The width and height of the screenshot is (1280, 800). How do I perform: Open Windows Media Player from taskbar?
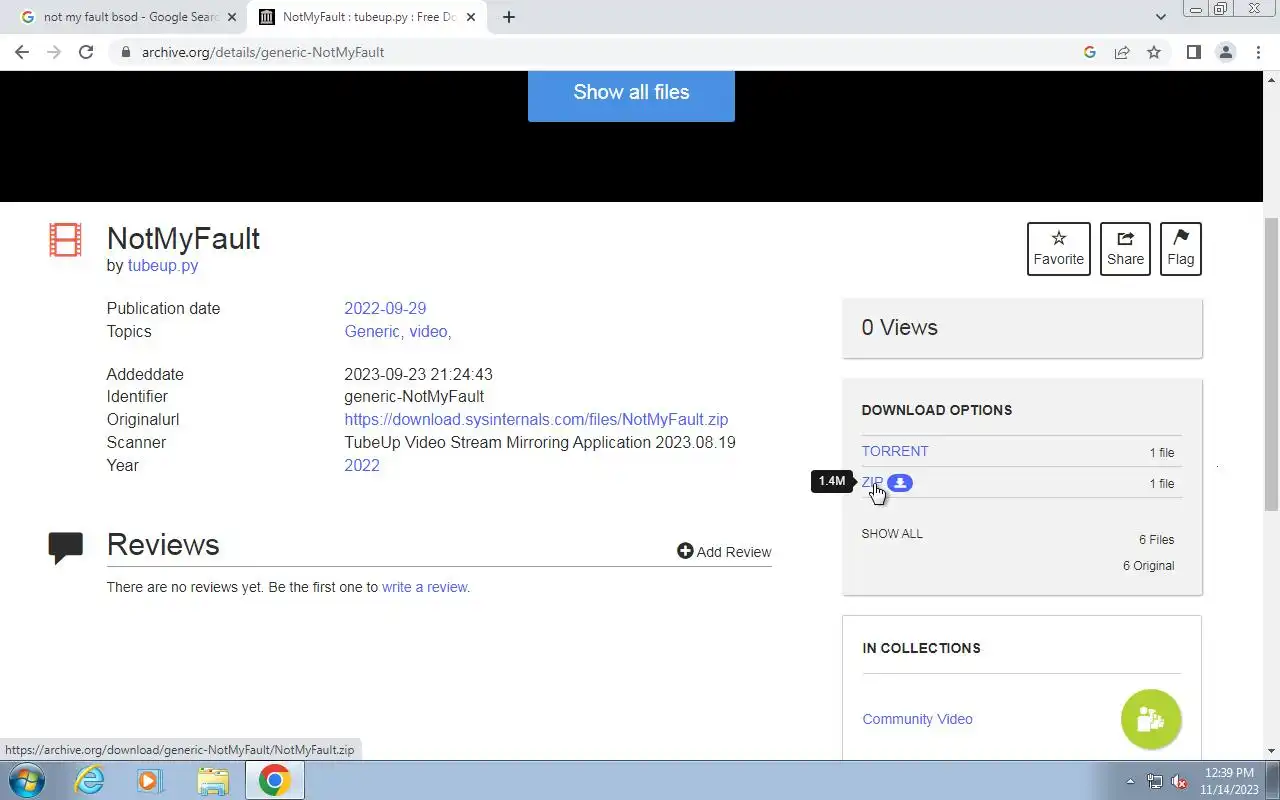(x=150, y=780)
